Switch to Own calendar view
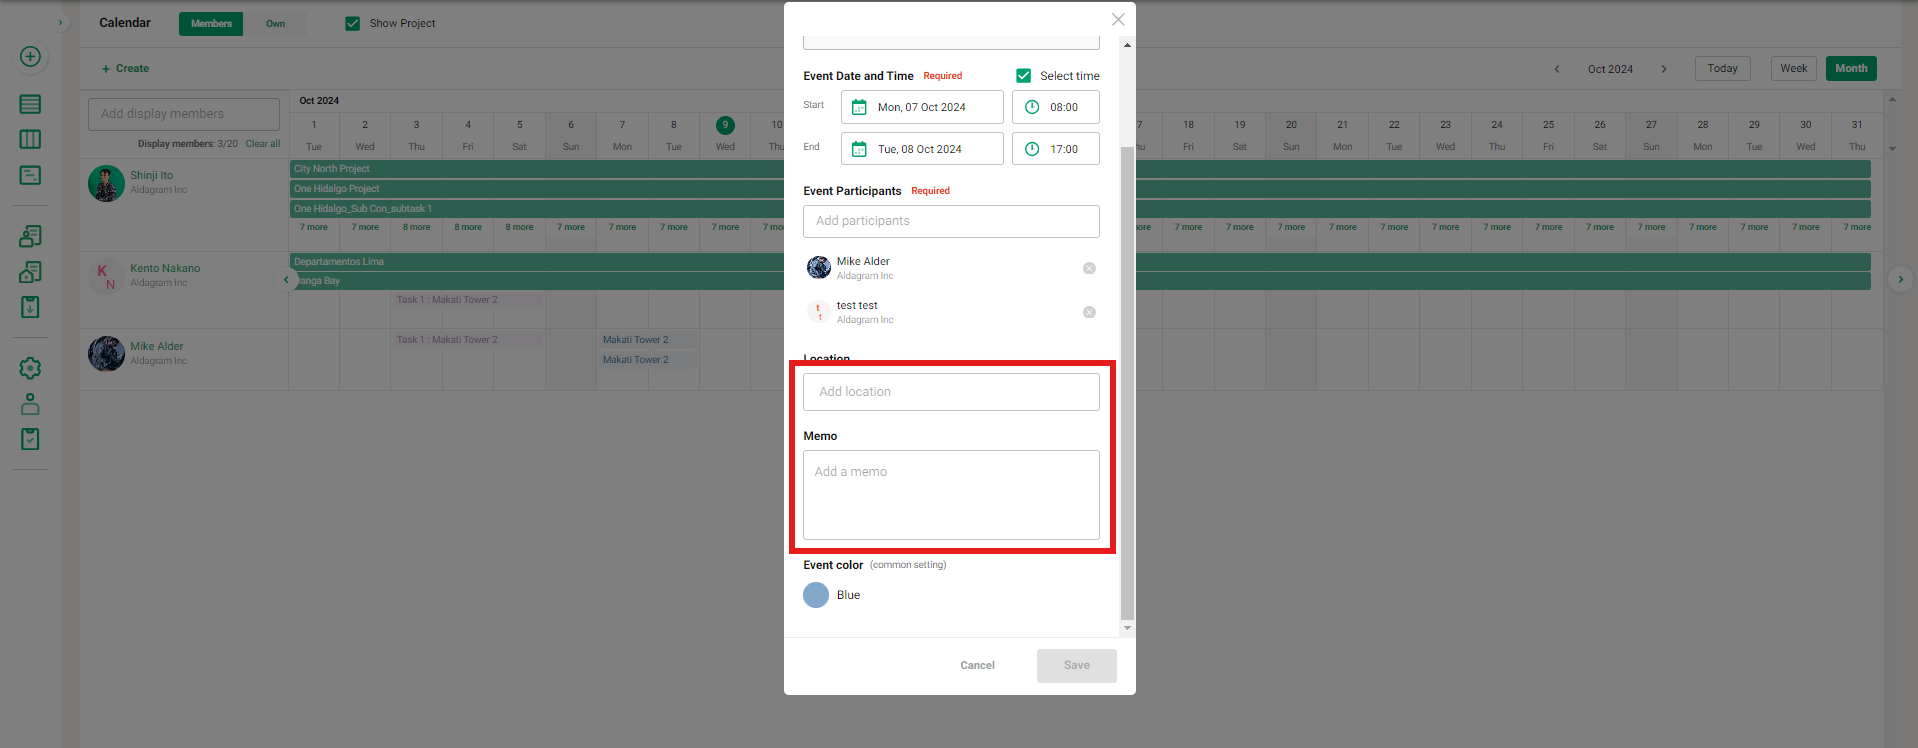The height and width of the screenshot is (748, 1918). point(275,24)
